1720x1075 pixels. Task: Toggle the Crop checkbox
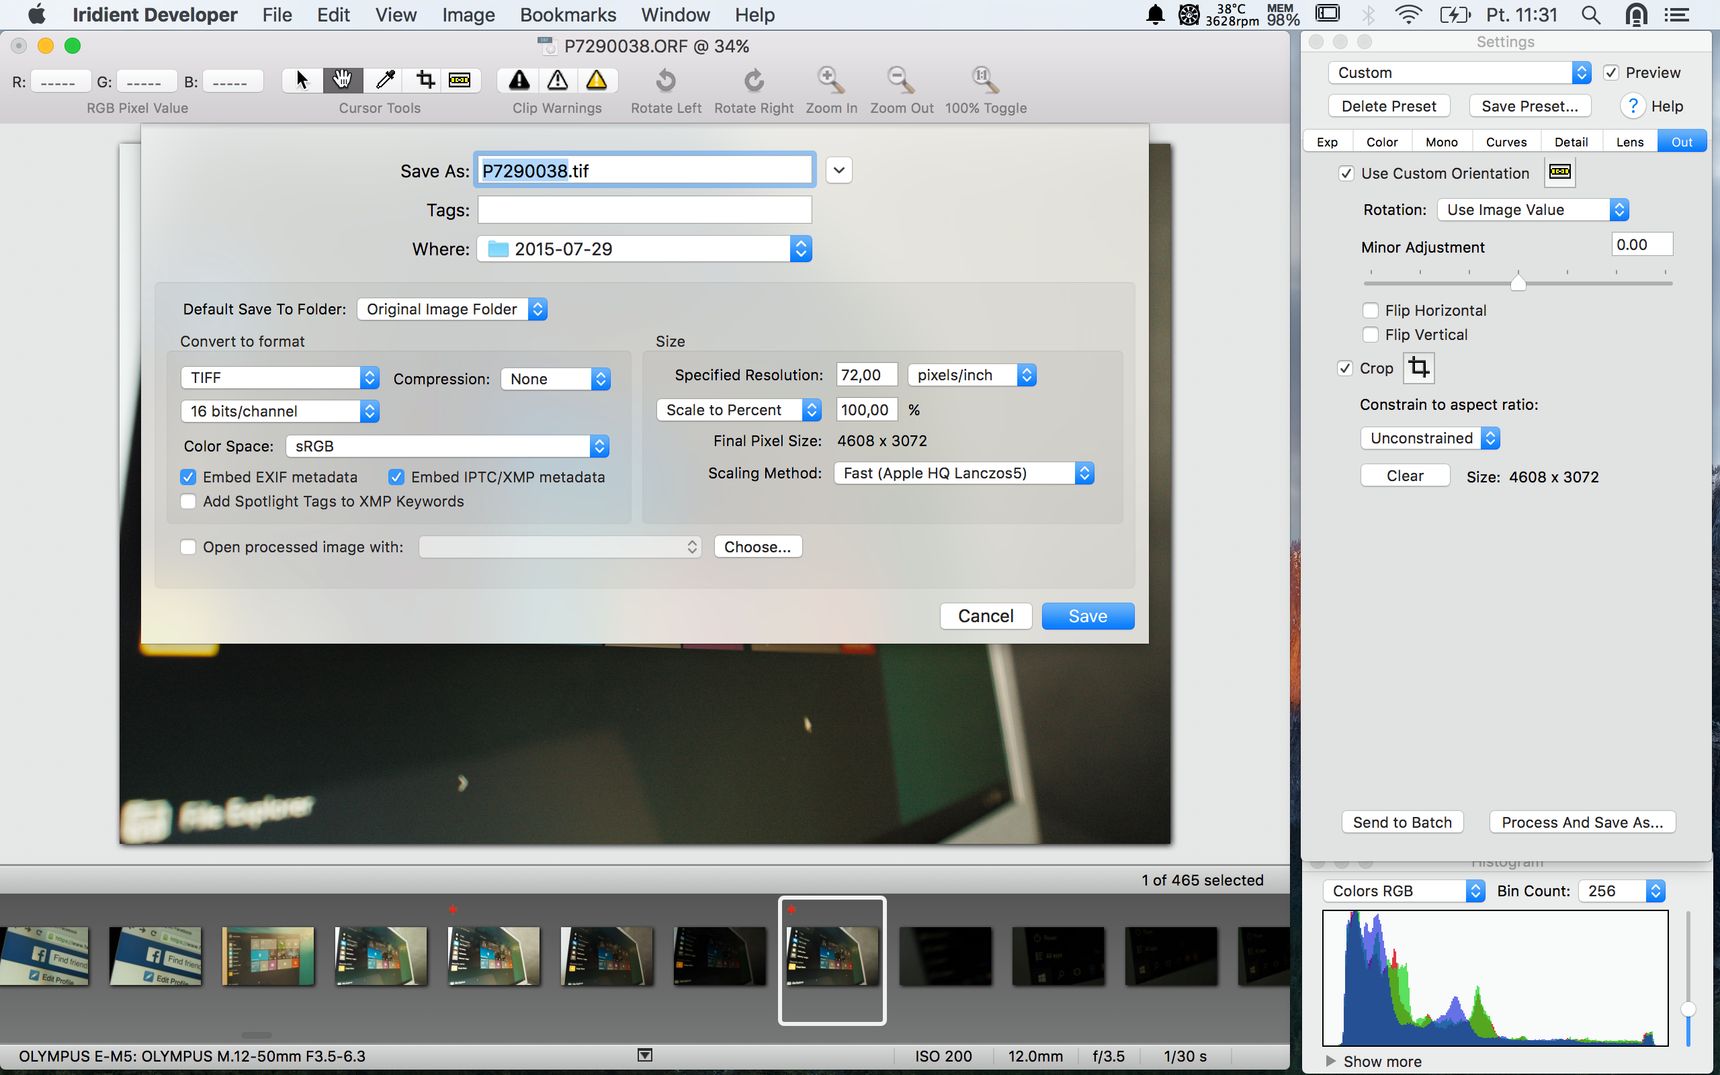click(1345, 368)
